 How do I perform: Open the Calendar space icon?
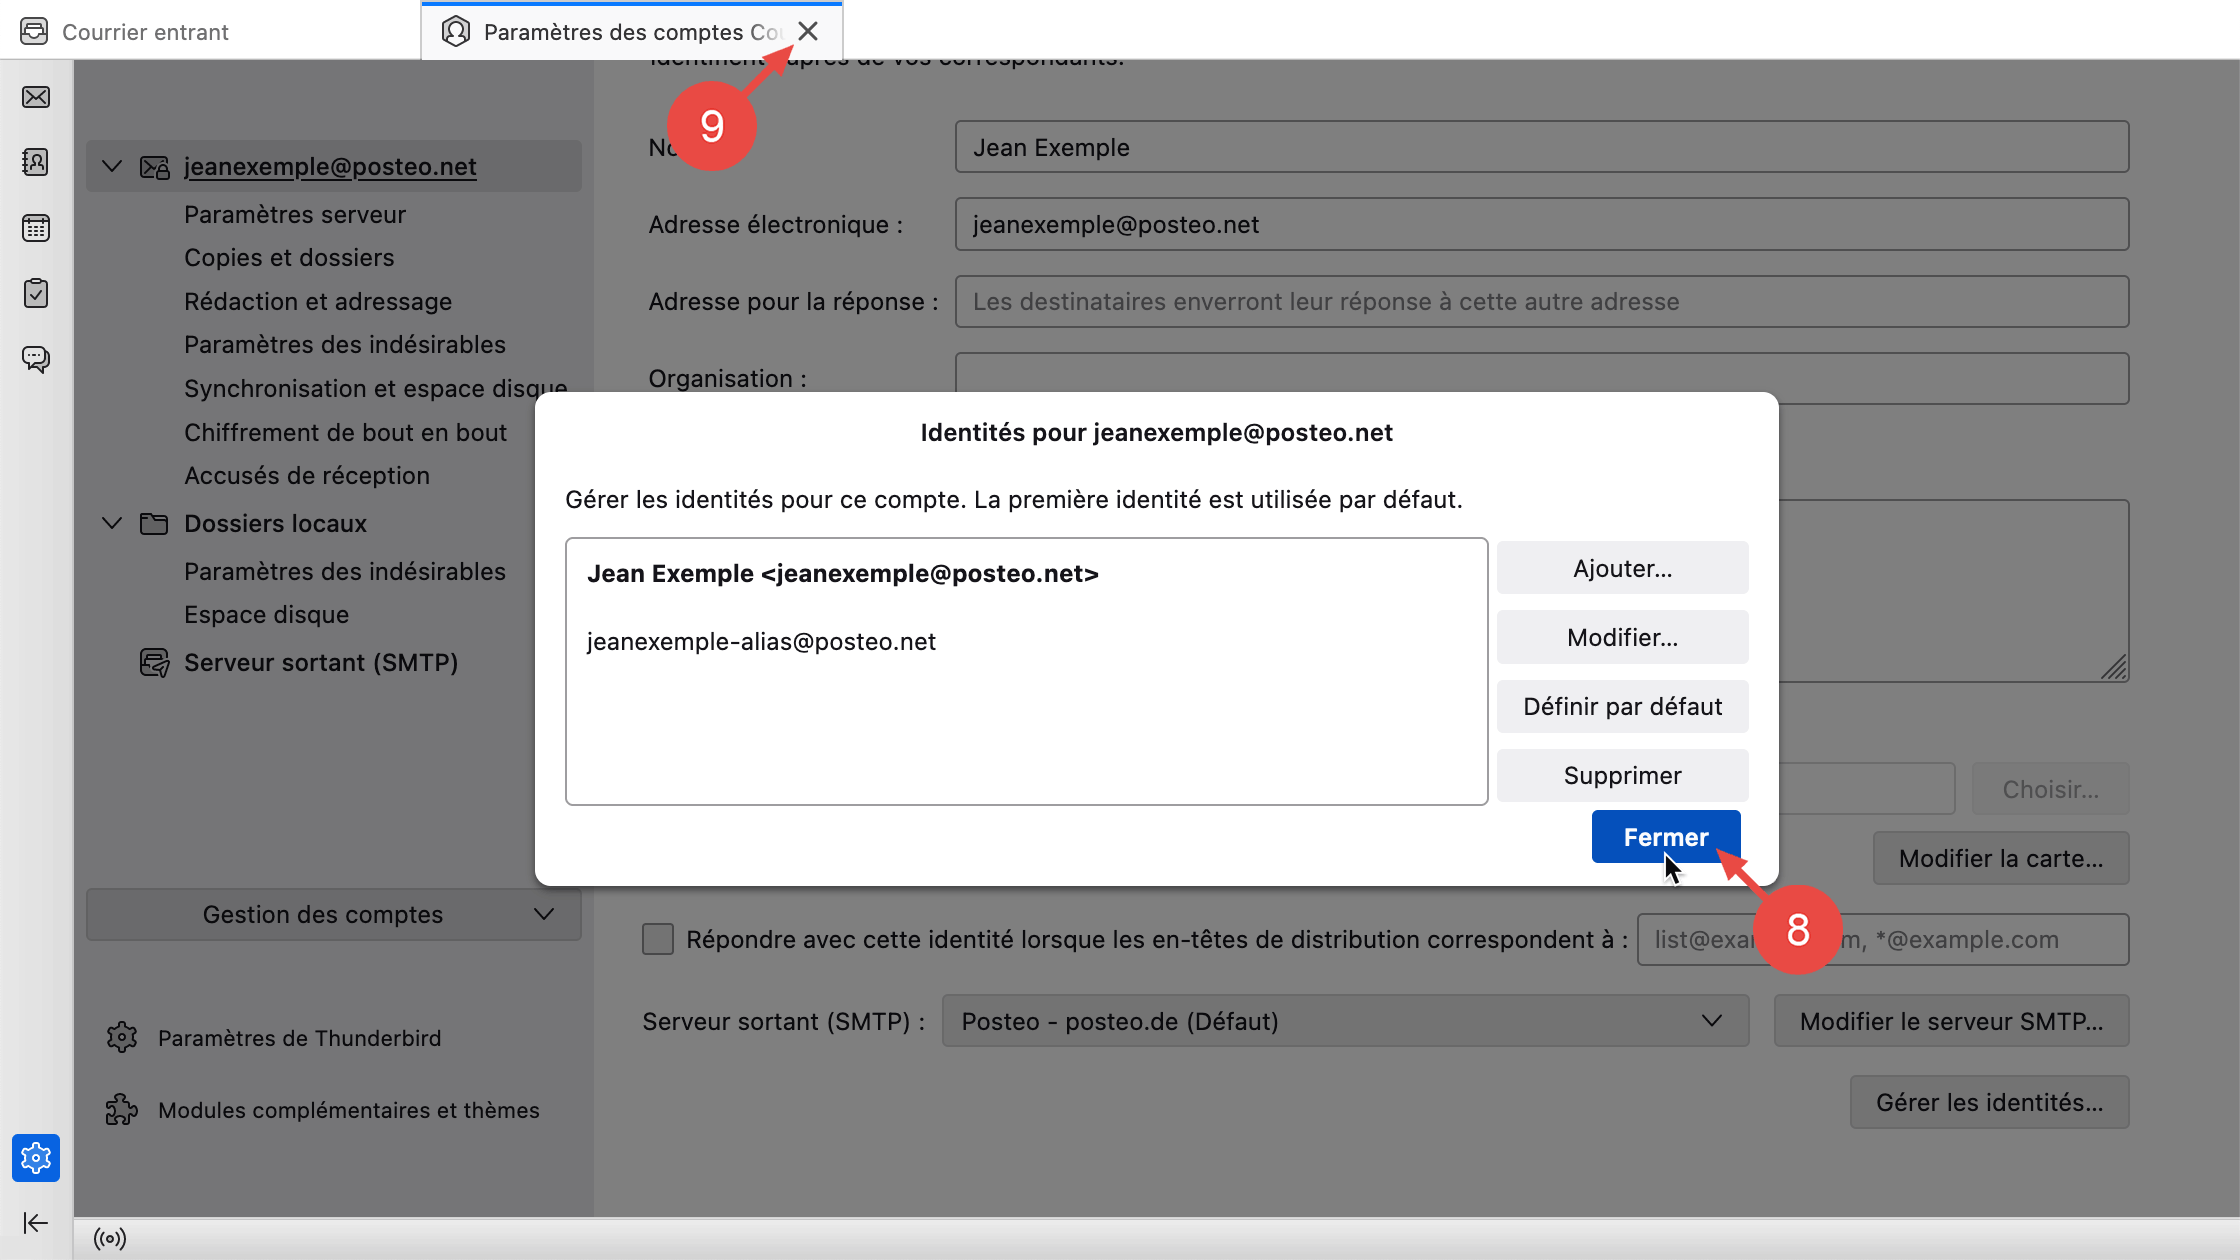(x=36, y=228)
